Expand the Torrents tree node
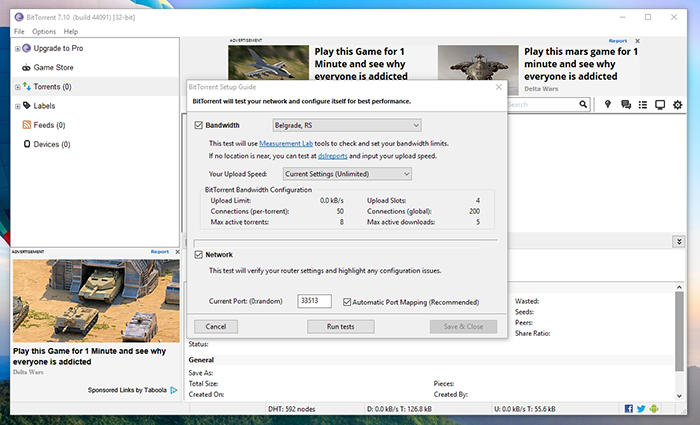 tap(17, 87)
